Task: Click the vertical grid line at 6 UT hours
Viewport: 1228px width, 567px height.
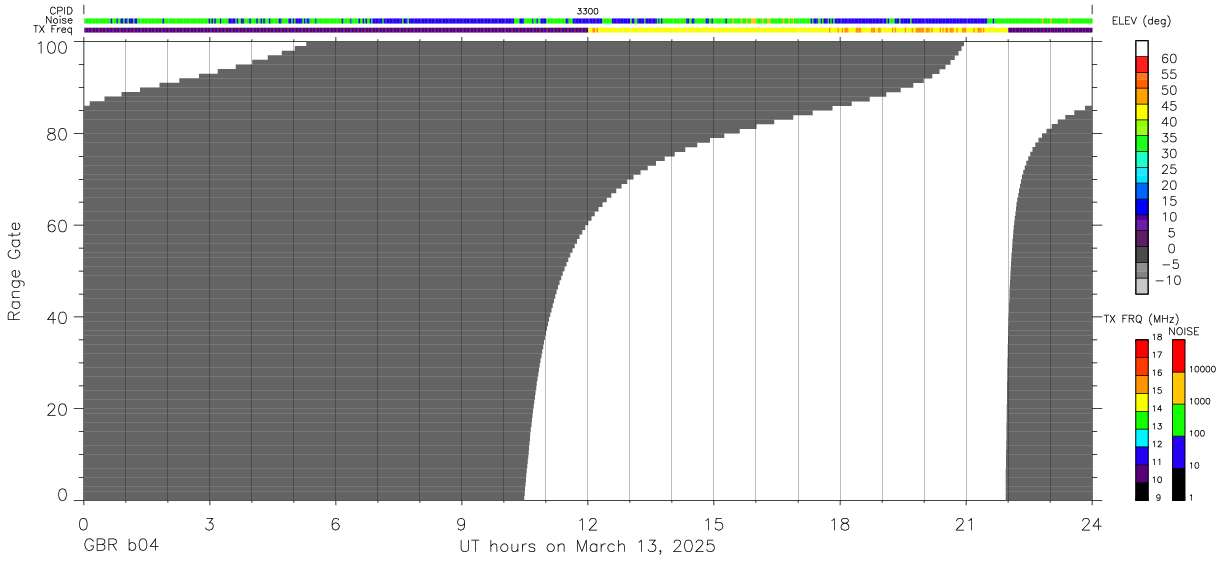Action: point(335,270)
